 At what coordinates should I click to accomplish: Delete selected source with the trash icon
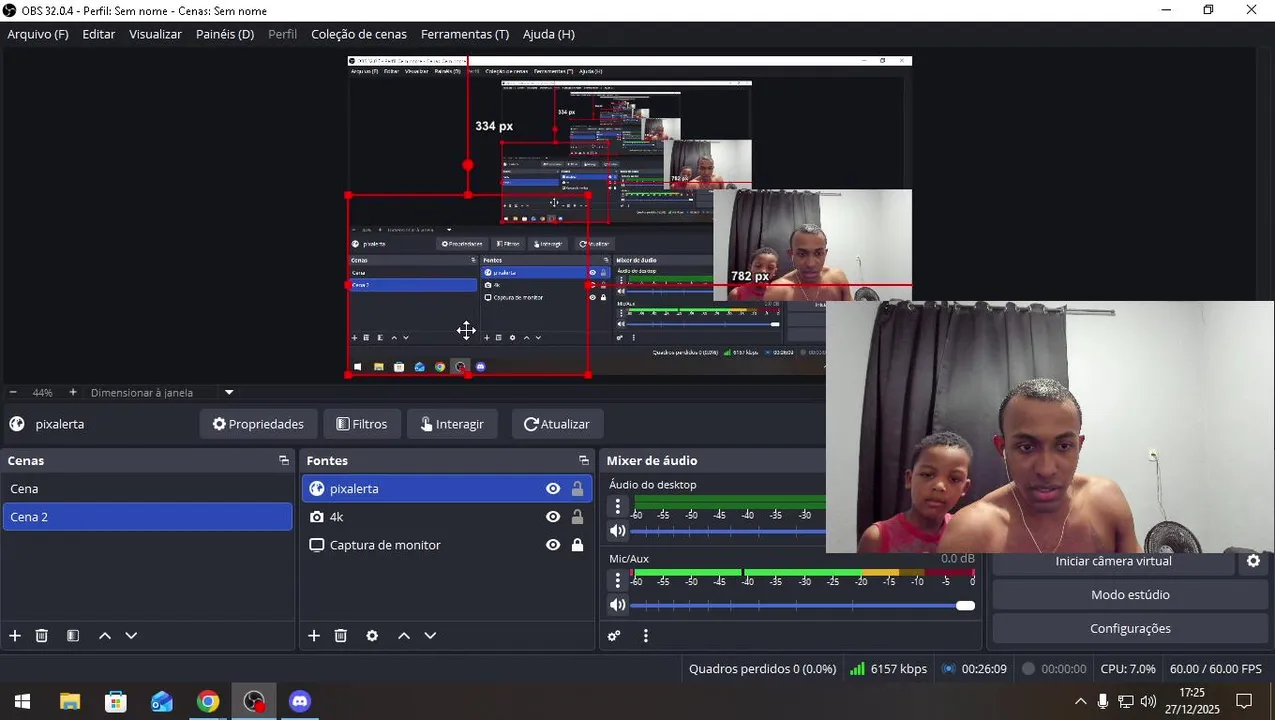(x=341, y=635)
